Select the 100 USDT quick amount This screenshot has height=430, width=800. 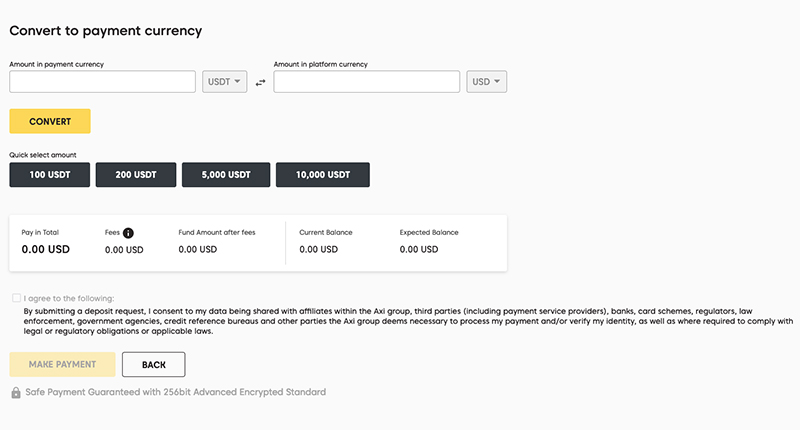[x=49, y=175]
